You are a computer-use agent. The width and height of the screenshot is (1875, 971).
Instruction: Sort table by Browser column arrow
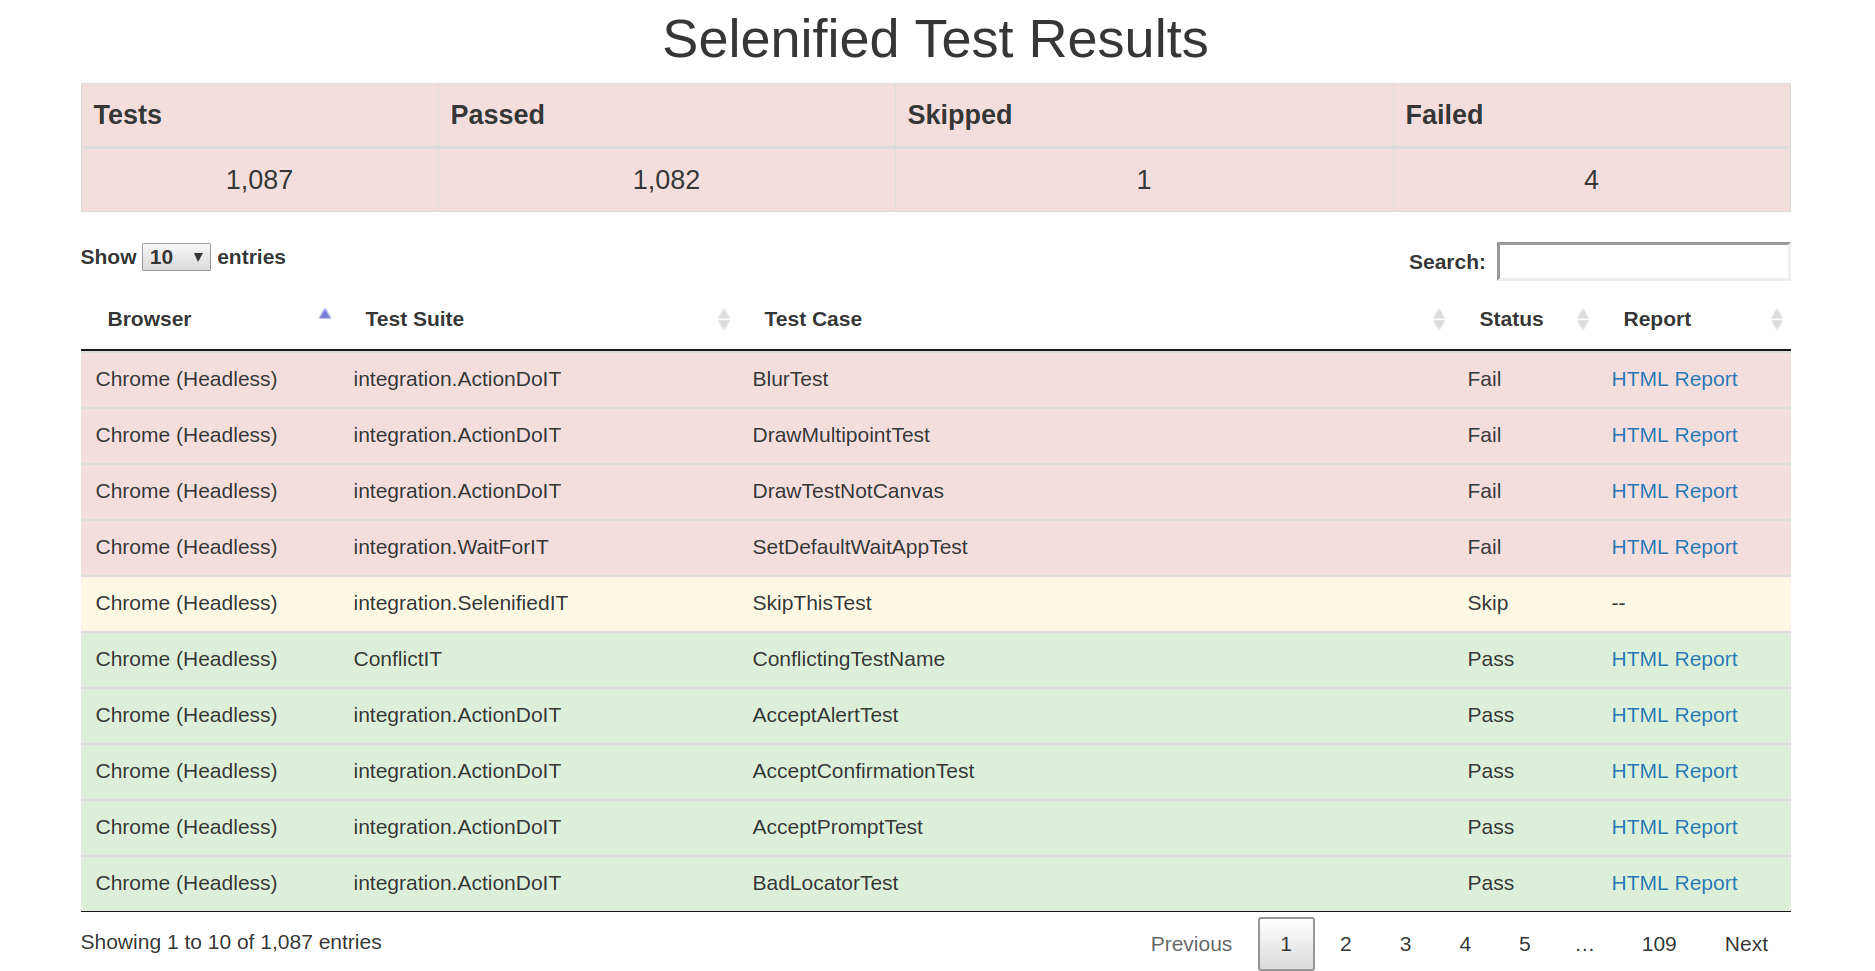pos(325,316)
